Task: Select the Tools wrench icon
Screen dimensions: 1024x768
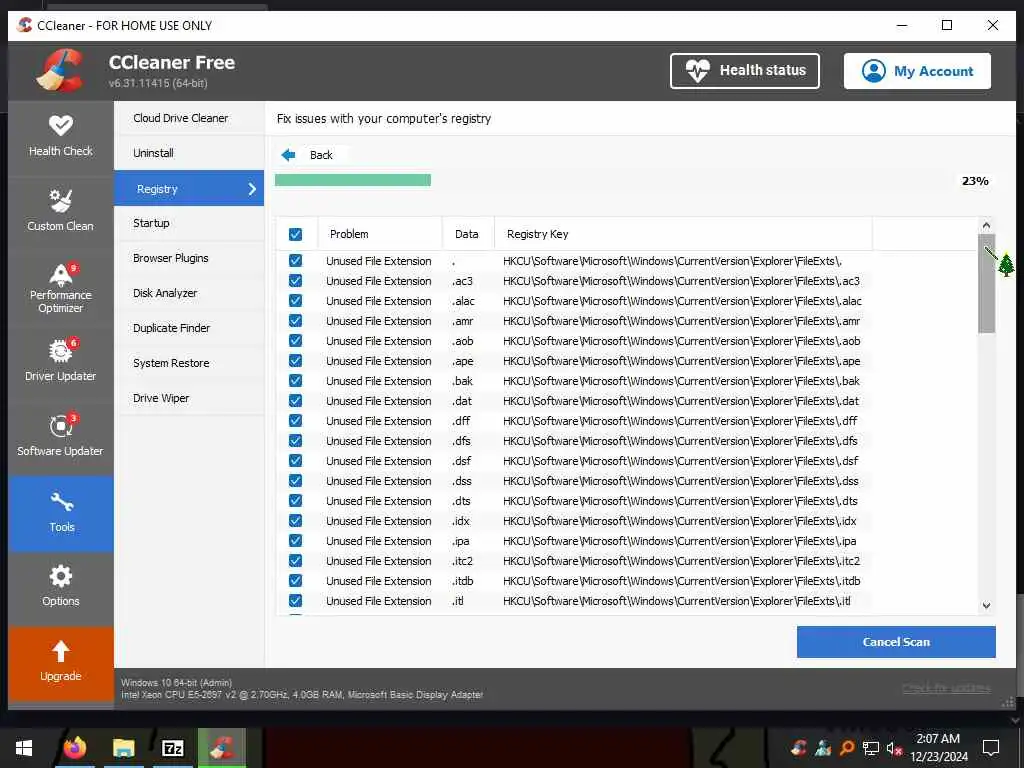Action: point(61,502)
